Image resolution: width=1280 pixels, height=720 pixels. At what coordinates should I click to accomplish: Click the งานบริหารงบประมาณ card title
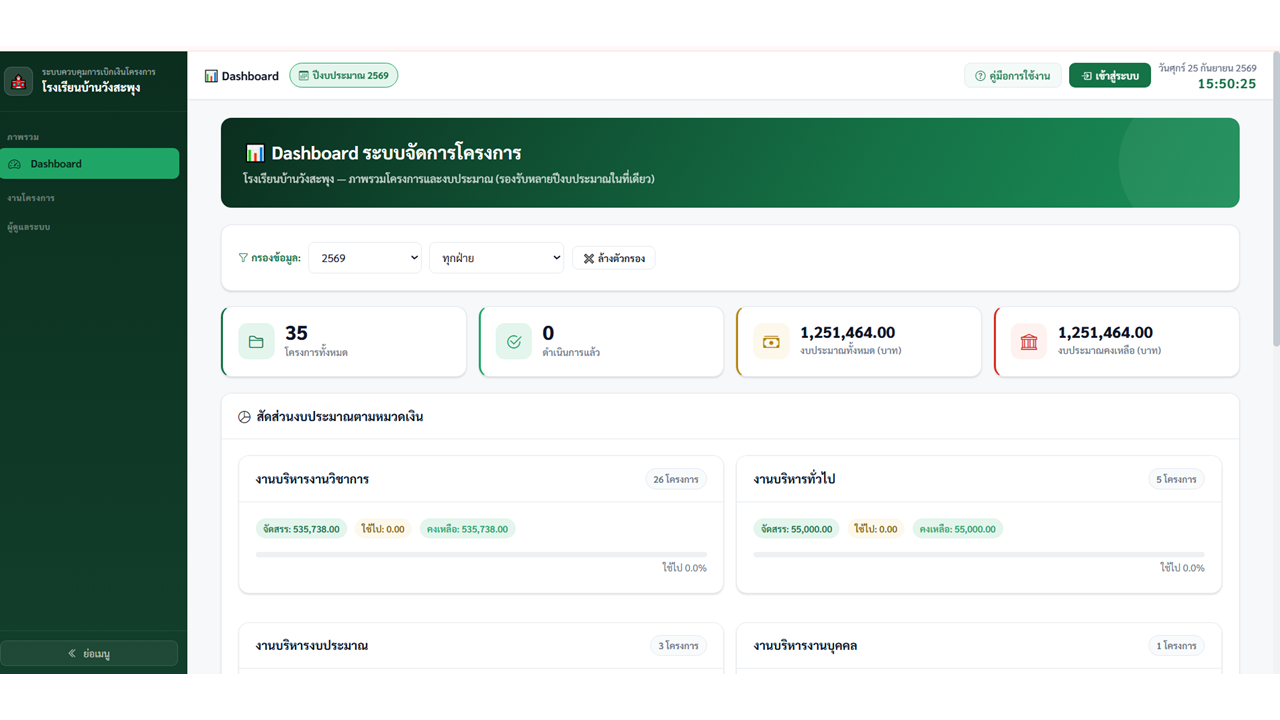[x=312, y=646]
